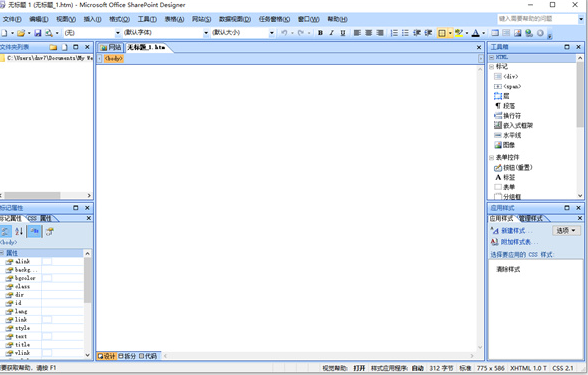Switch to Design view at bottom
The height and width of the screenshot is (375, 588).
coord(107,356)
